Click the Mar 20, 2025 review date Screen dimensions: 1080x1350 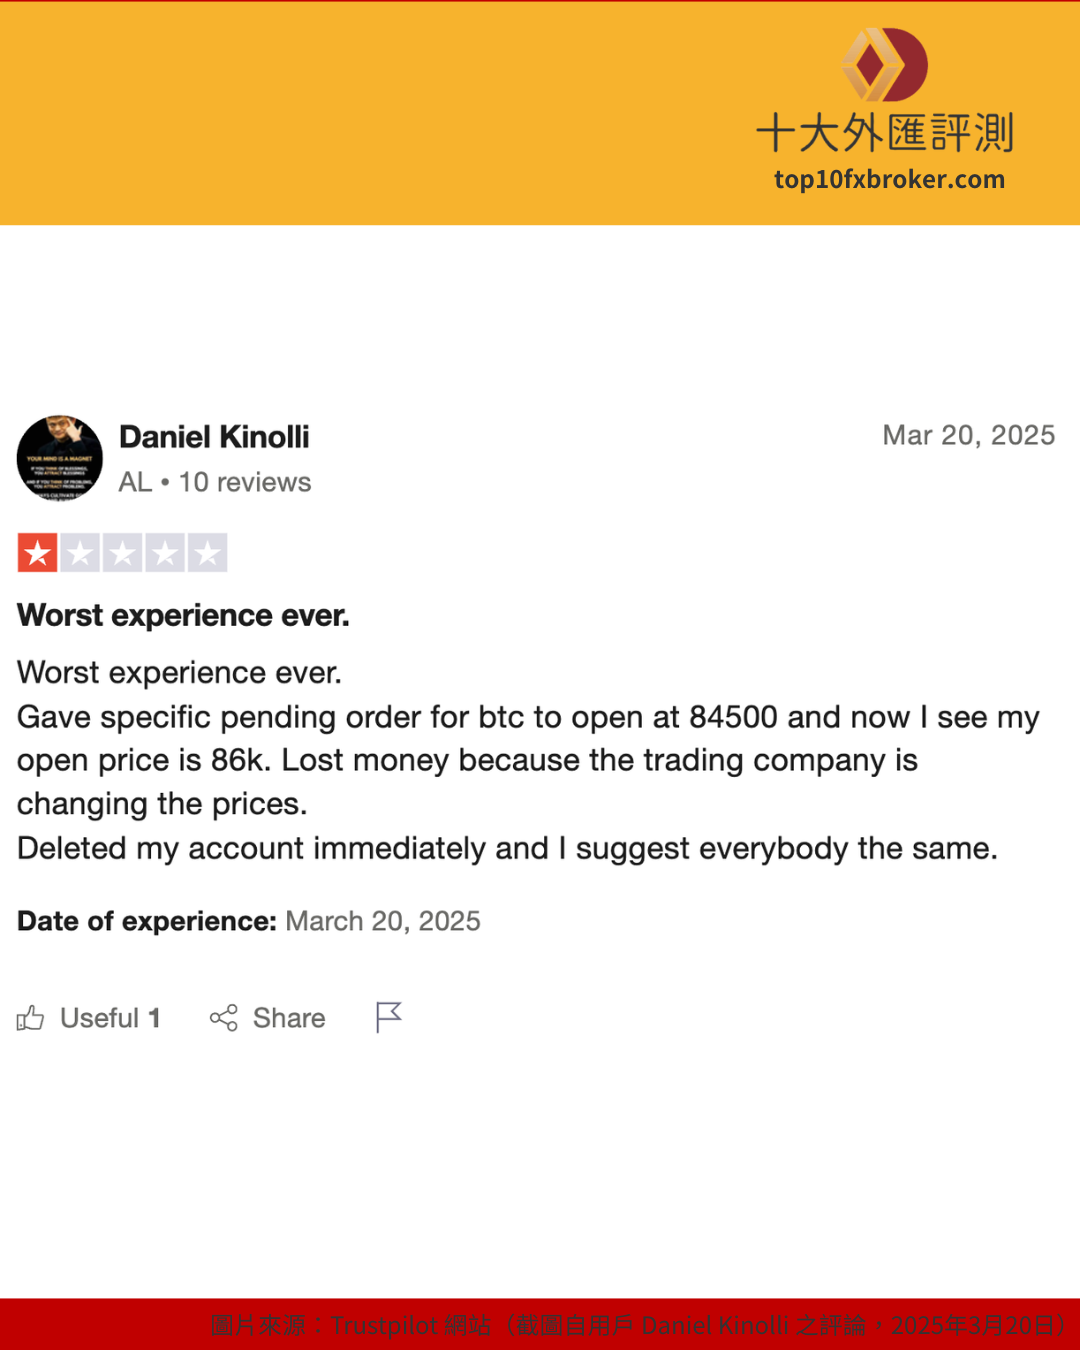(968, 435)
